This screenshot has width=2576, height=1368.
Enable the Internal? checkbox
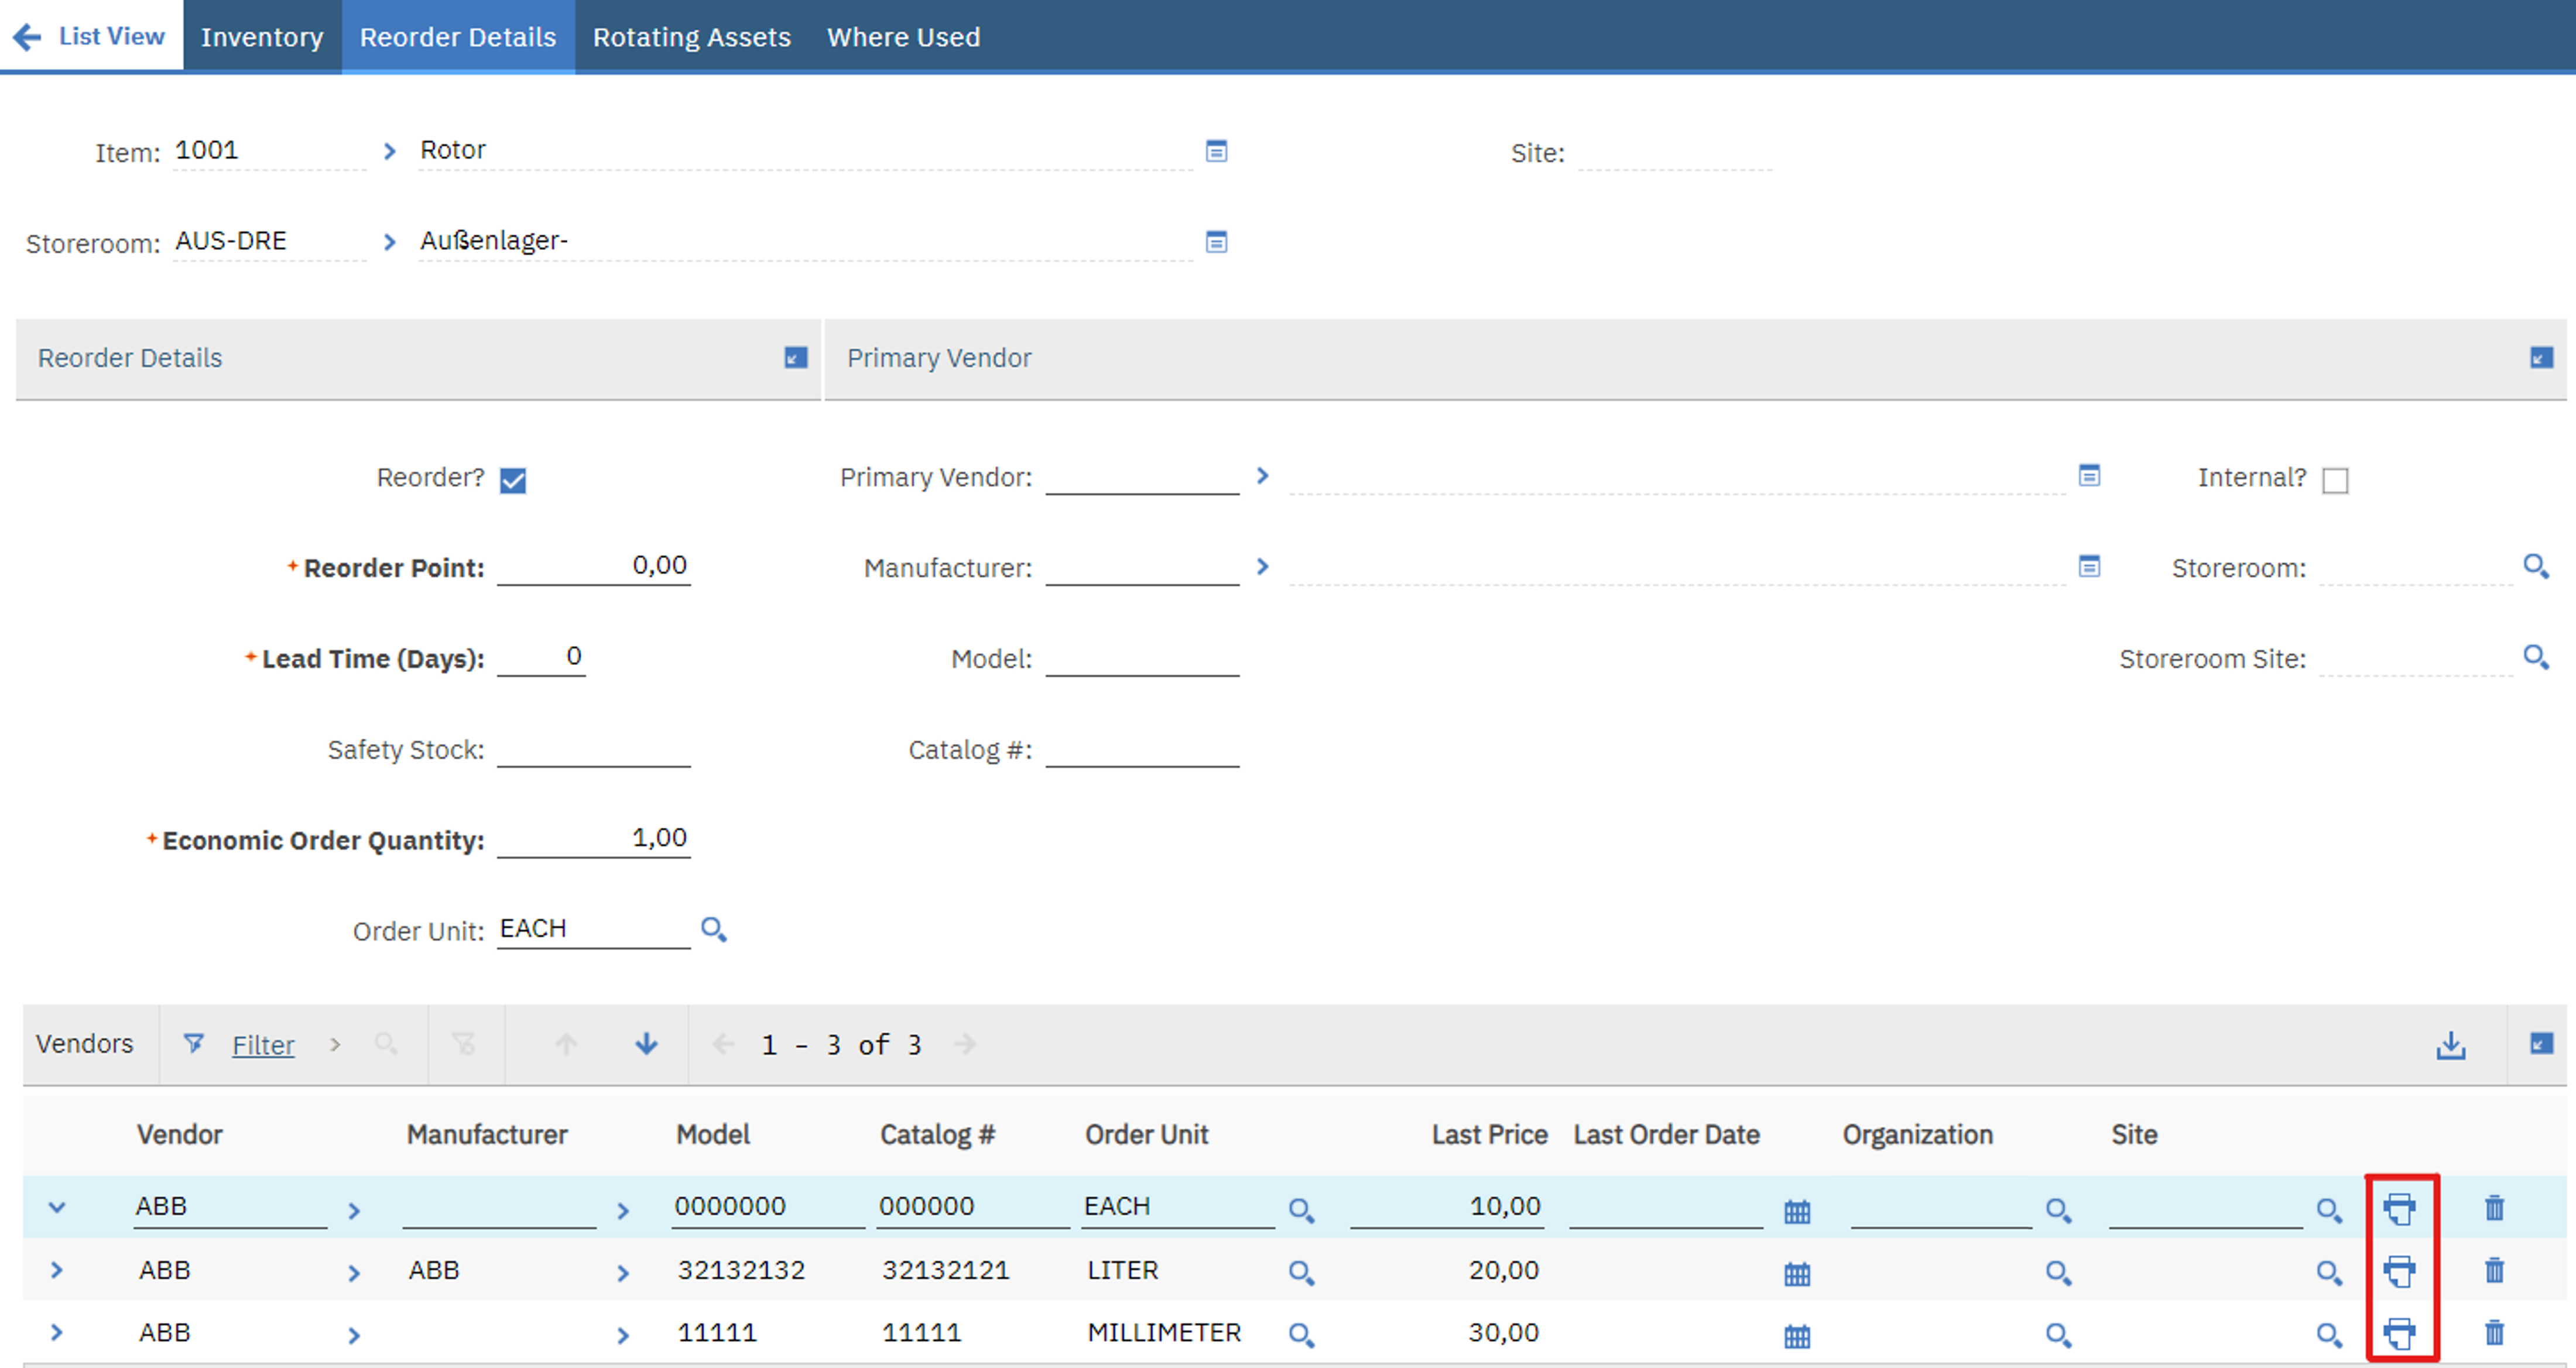coord(2336,481)
